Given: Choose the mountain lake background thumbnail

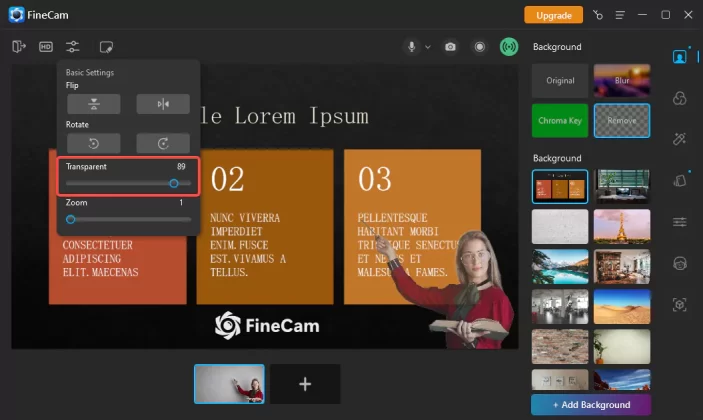Looking at the screenshot, I should (x=560, y=267).
